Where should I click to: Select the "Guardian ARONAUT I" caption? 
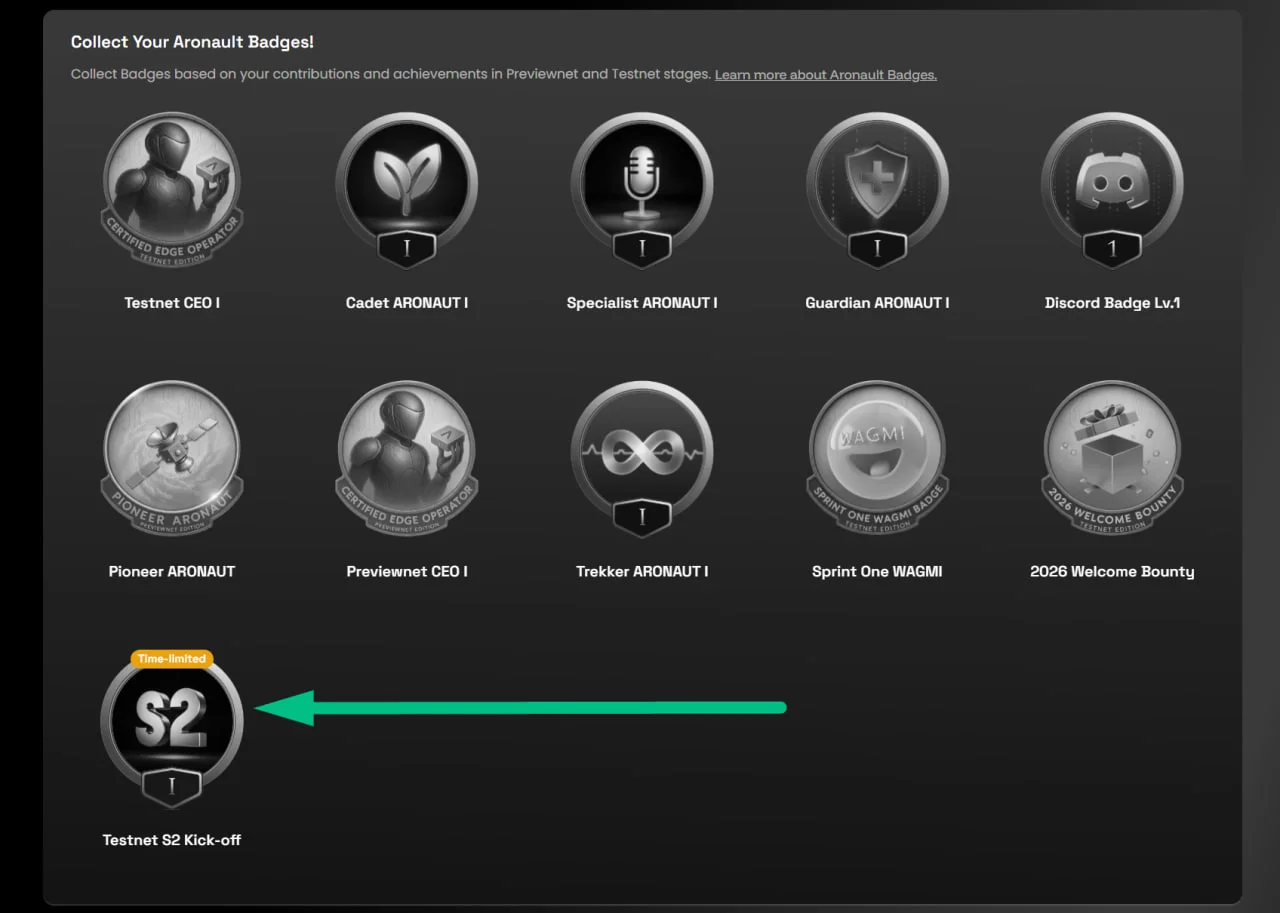(877, 303)
